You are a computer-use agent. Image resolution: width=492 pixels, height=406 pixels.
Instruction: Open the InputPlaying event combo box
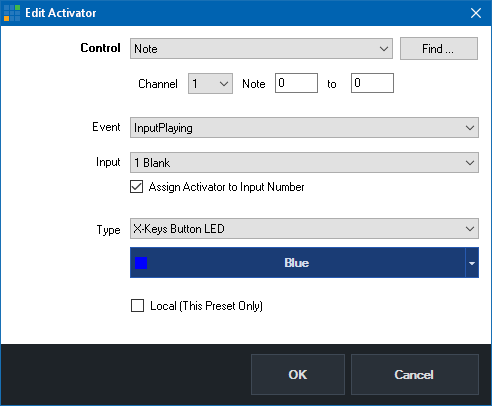point(304,128)
